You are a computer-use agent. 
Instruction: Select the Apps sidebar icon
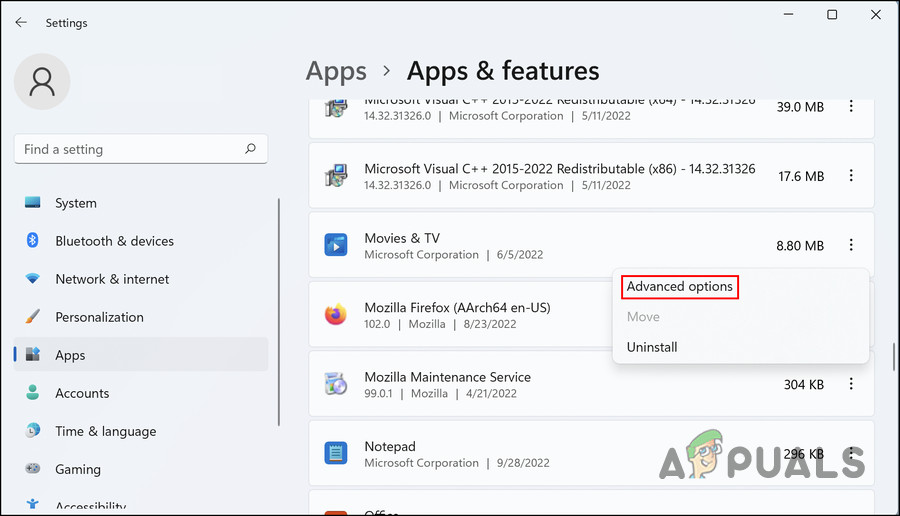33,355
